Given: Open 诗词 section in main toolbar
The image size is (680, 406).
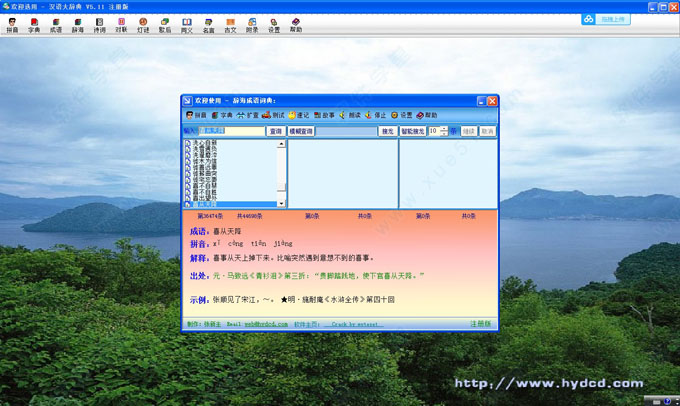Looking at the screenshot, I should point(99,26).
